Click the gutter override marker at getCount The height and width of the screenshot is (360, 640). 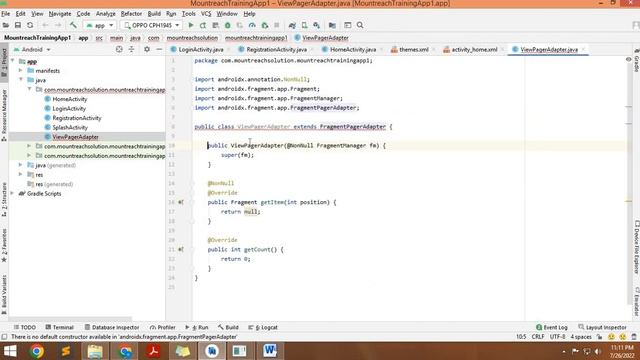(181, 249)
